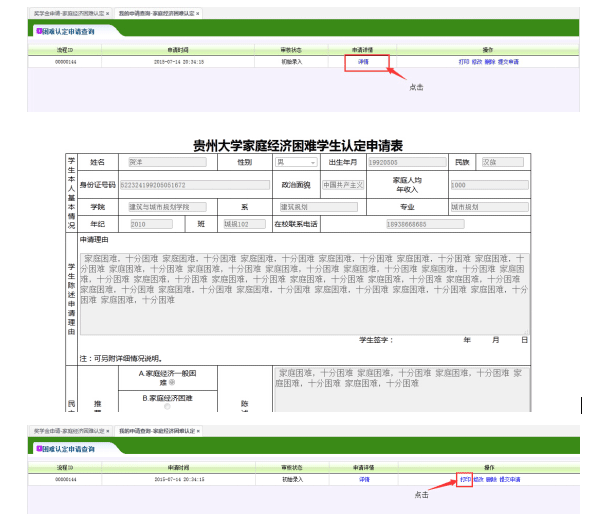Select radio B.家庭经济困难

click(x=167, y=406)
